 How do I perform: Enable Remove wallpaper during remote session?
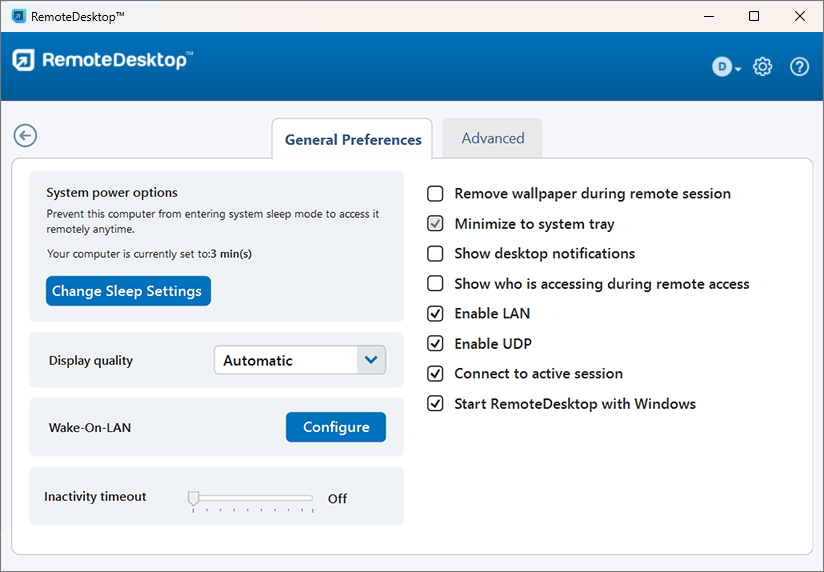[x=435, y=194]
